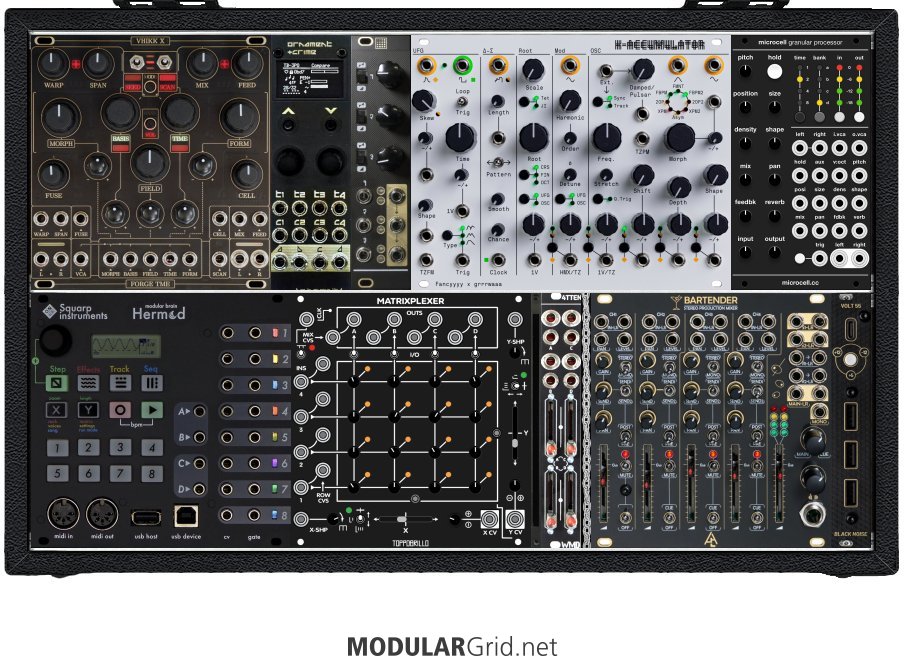Toggle Bartender channel 1 STEREO/MONO switch
The height and width of the screenshot is (668, 906).
pyautogui.click(x=626, y=366)
